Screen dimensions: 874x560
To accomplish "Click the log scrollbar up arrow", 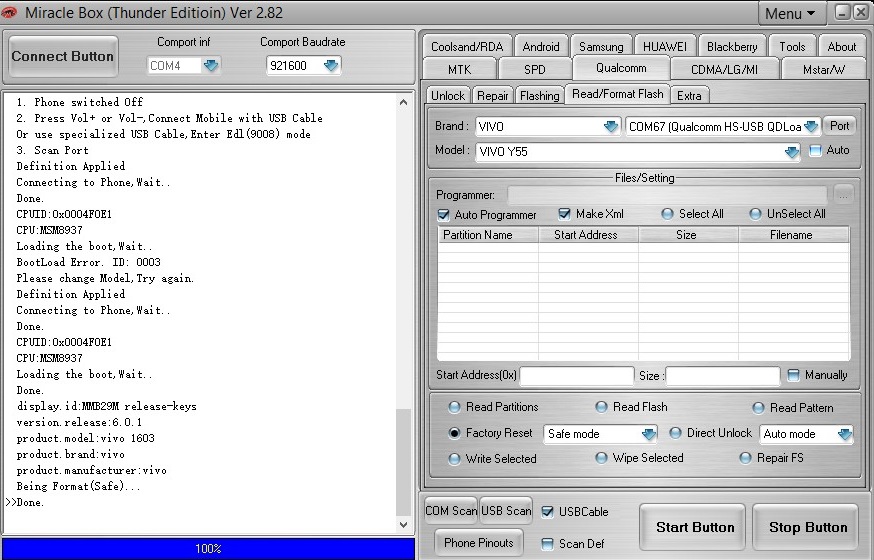I will point(404,102).
